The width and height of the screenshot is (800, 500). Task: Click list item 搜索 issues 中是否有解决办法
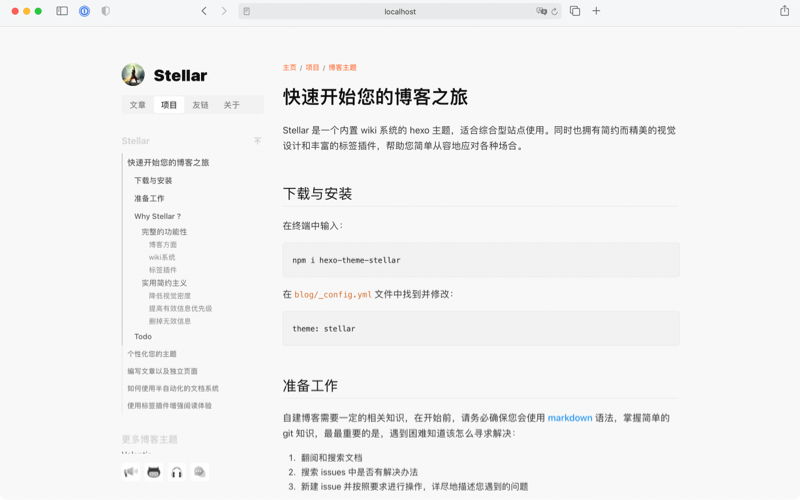[359, 472]
